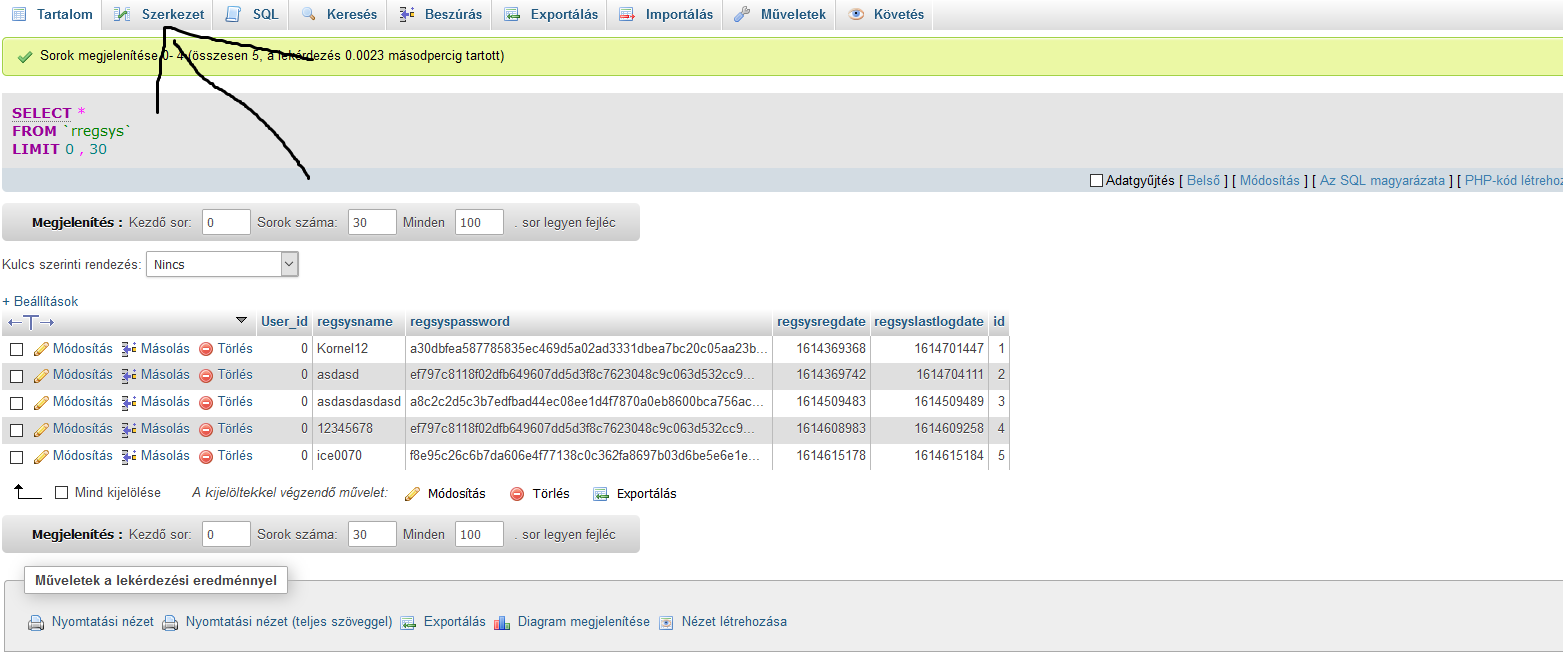Click the top Sorok száma input field
This screenshot has height=661, width=1563.
[x=372, y=222]
